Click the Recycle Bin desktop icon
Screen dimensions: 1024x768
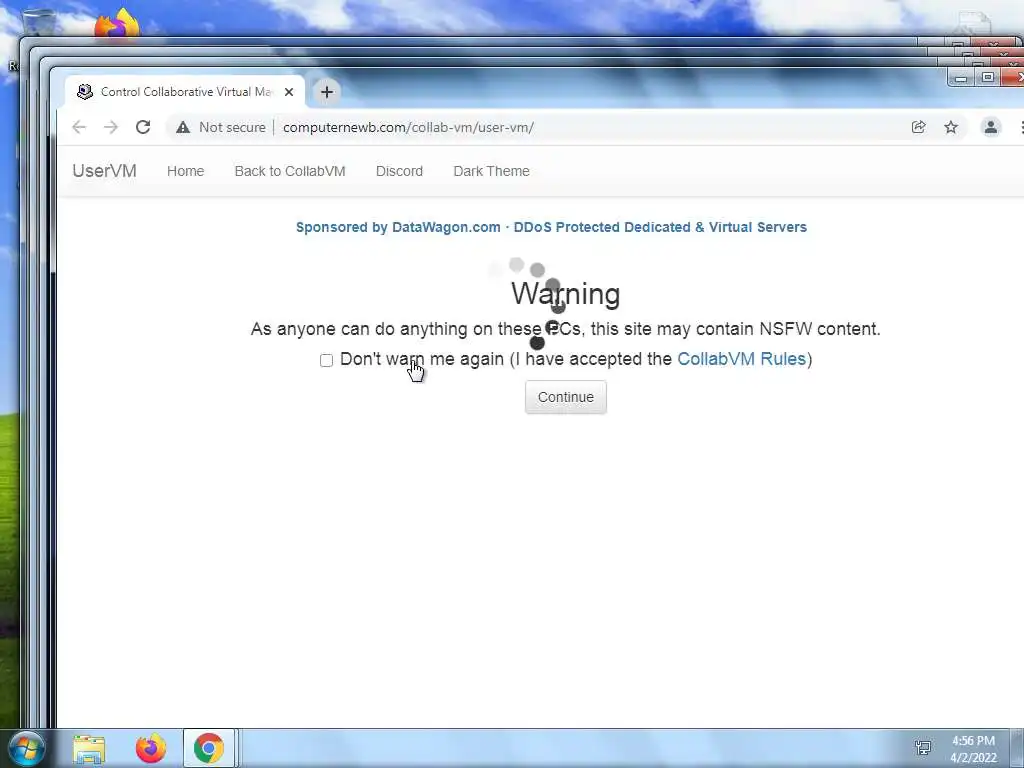pos(38,21)
